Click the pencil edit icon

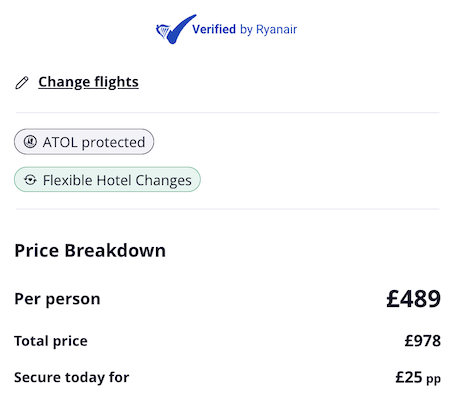point(22,83)
